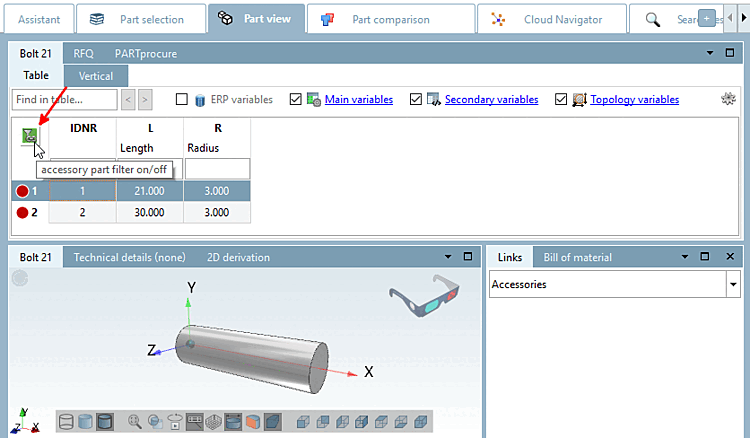Switch to the Part comparison tab

click(x=391, y=19)
